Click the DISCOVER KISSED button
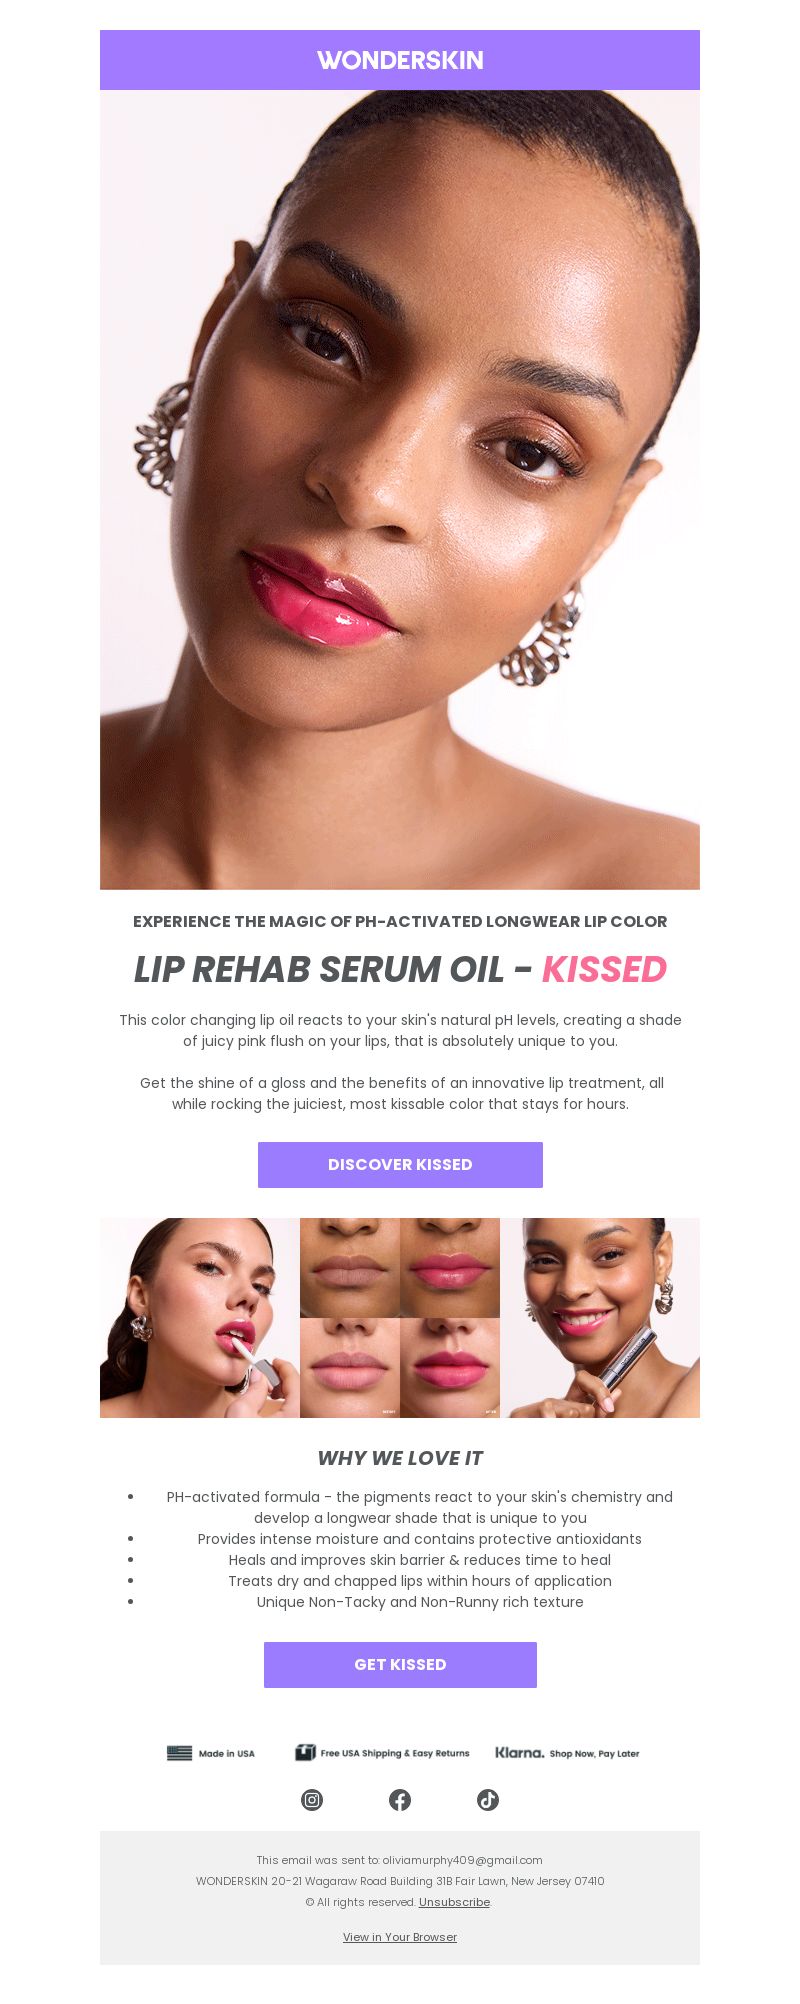The height and width of the screenshot is (2004, 800). pyautogui.click(x=400, y=1165)
